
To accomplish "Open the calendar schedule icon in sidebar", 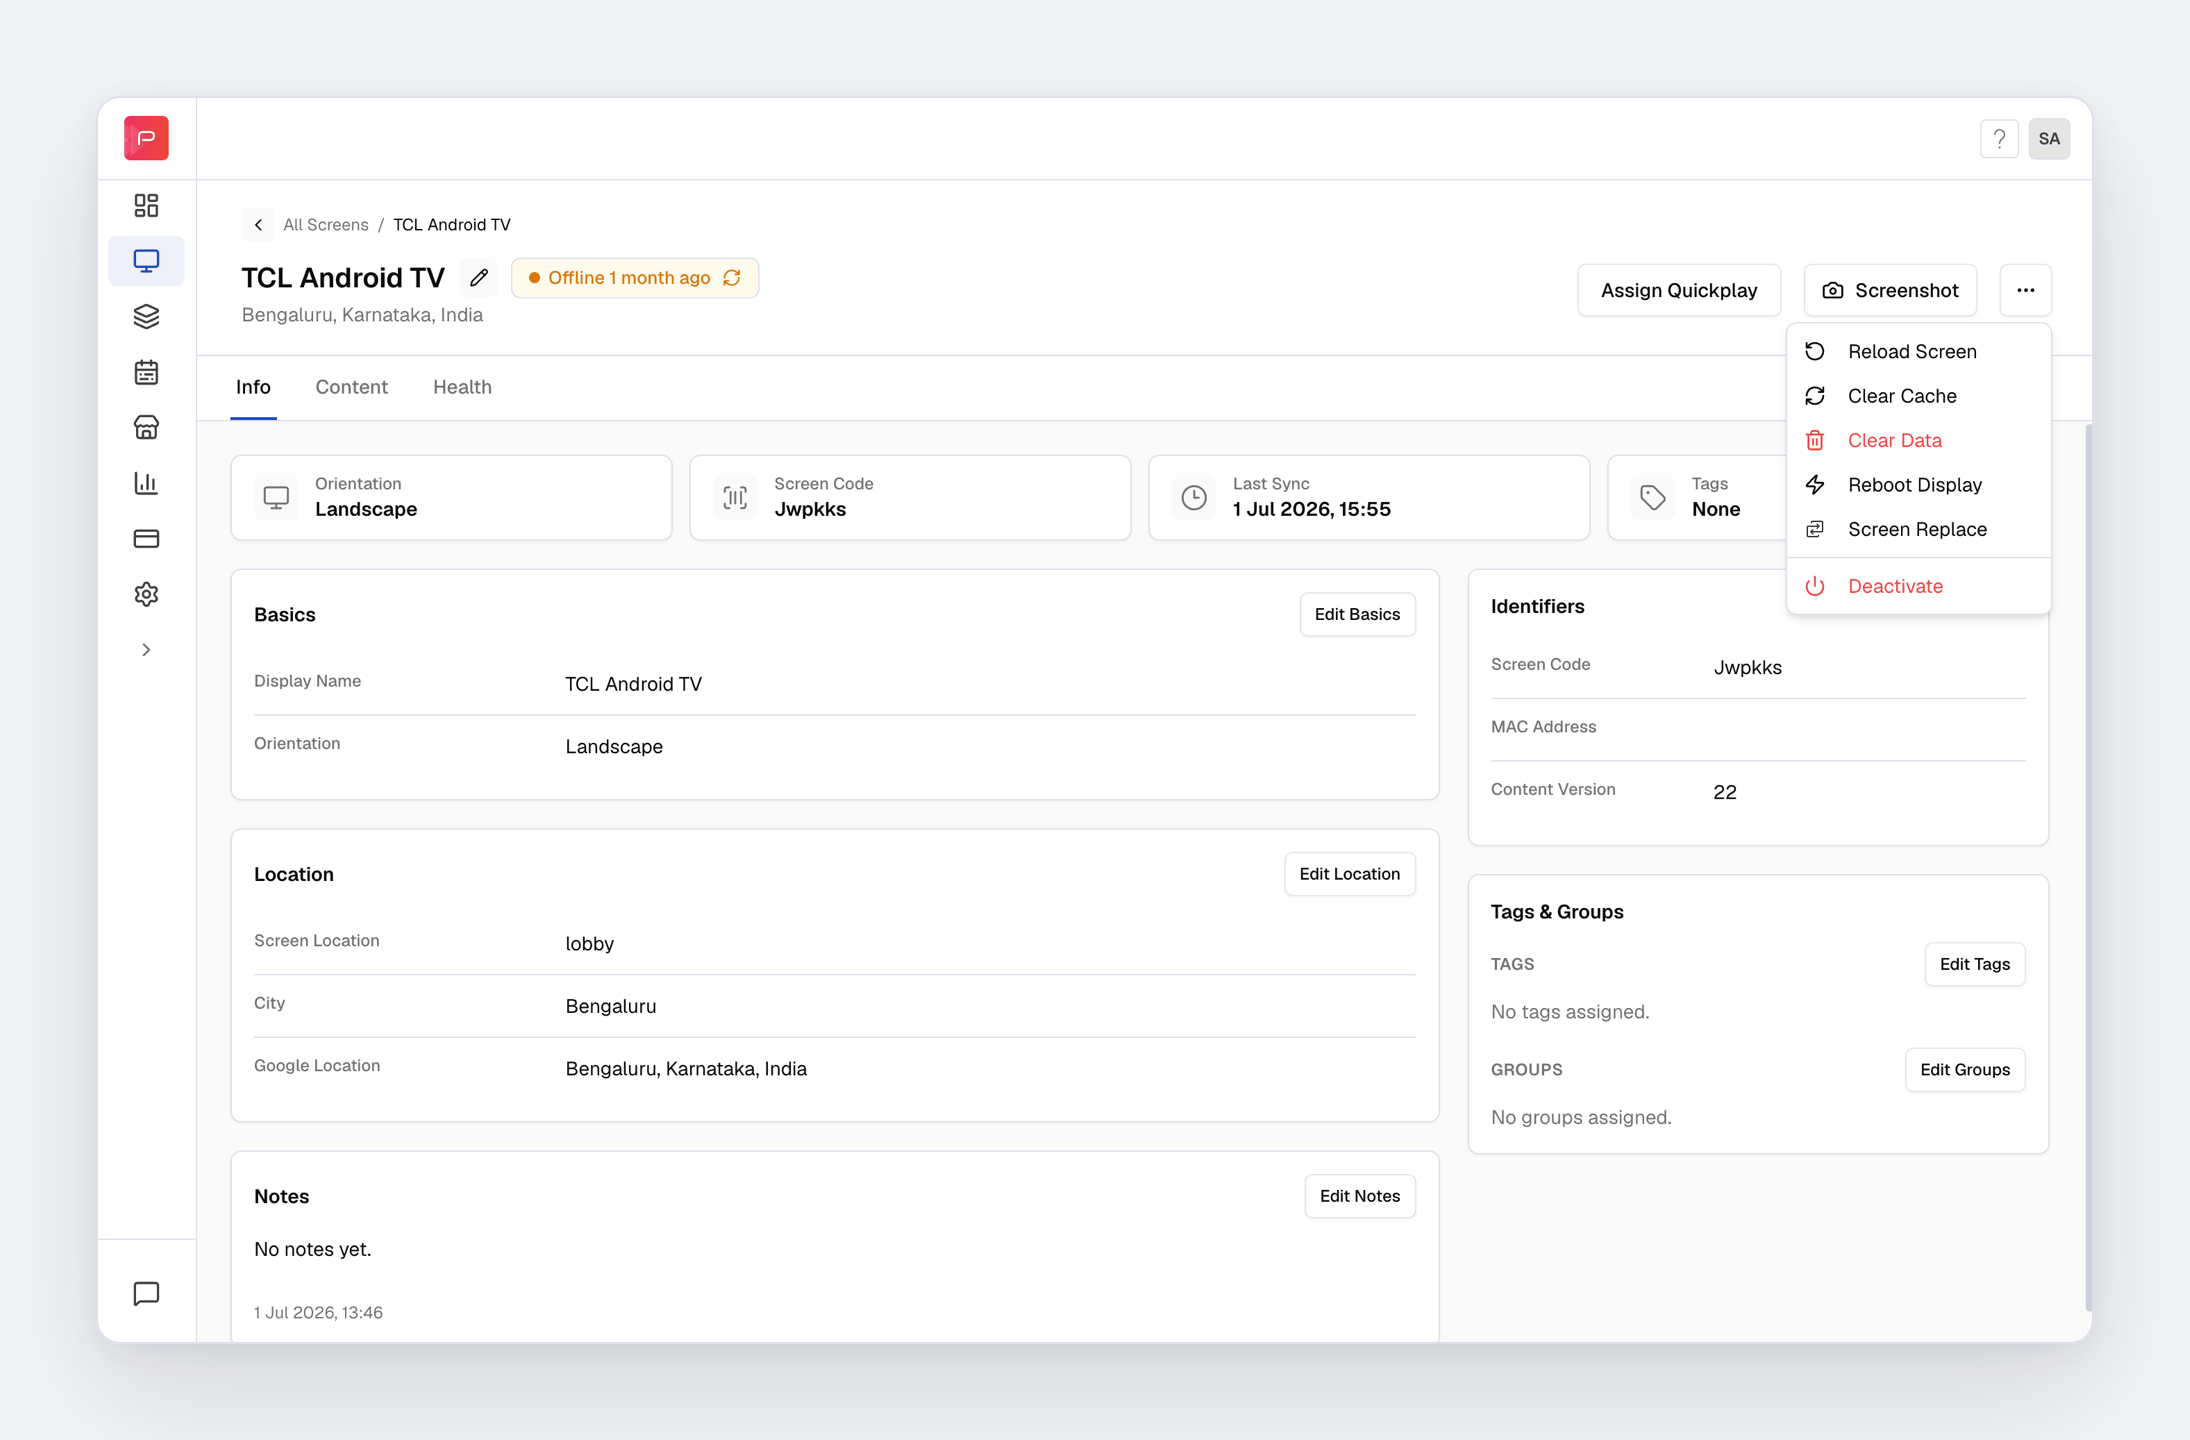I will pos(146,372).
